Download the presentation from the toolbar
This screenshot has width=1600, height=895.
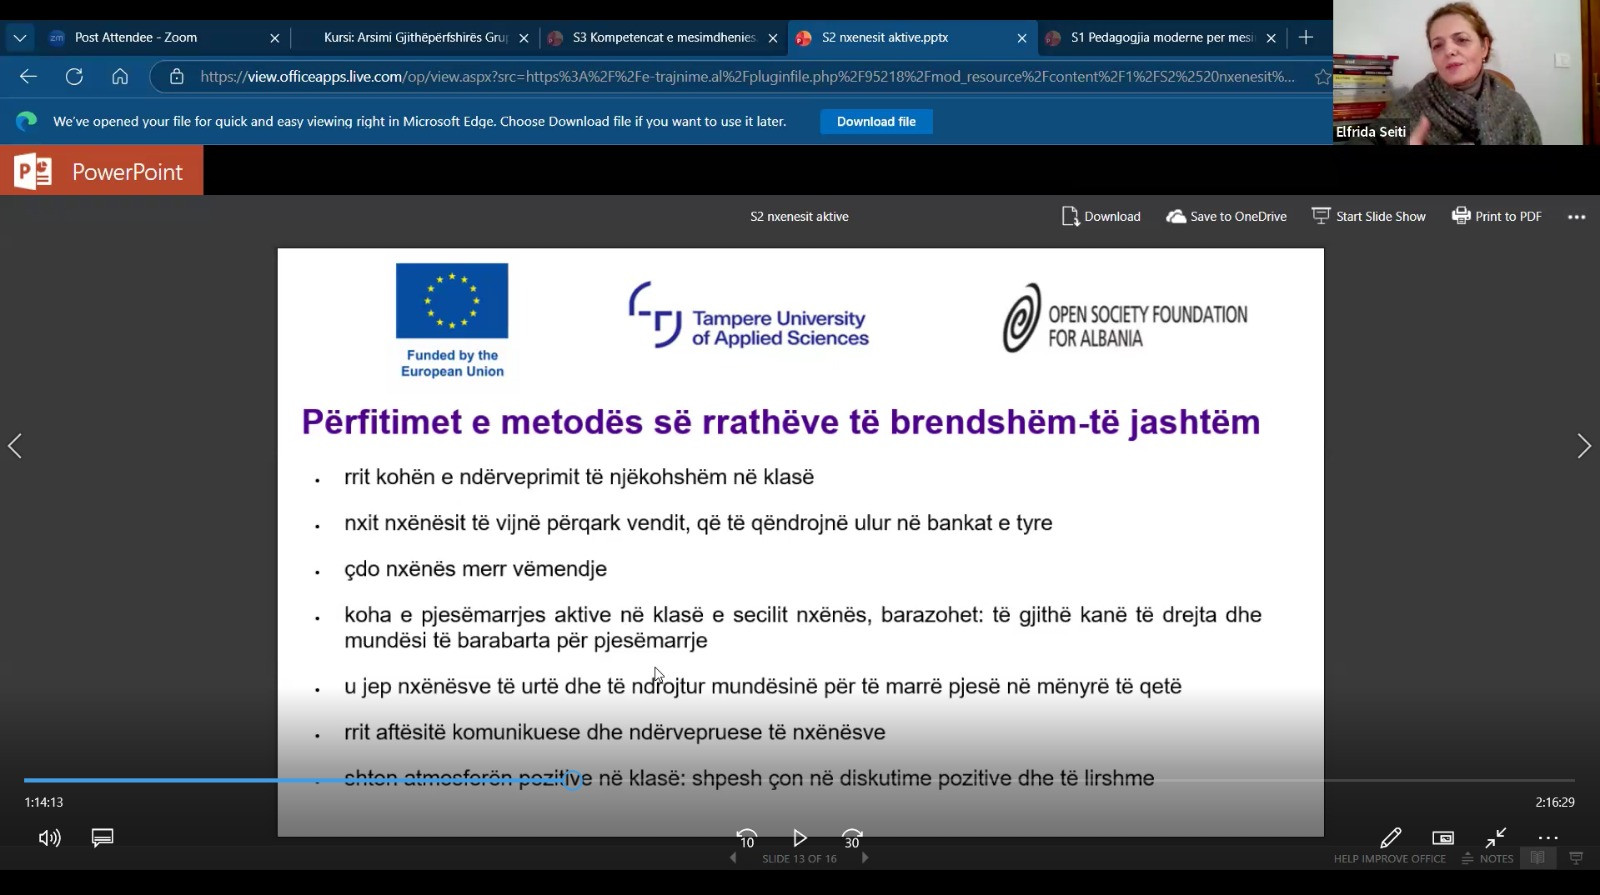pyautogui.click(x=1101, y=216)
